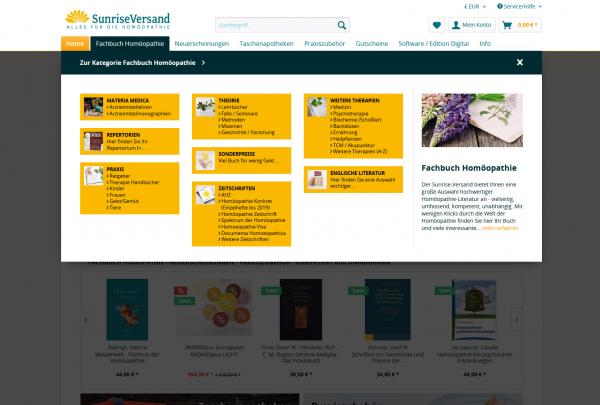This screenshot has width=600, height=405.
Task: Click the 'mehr erfahren' link
Action: (500, 227)
